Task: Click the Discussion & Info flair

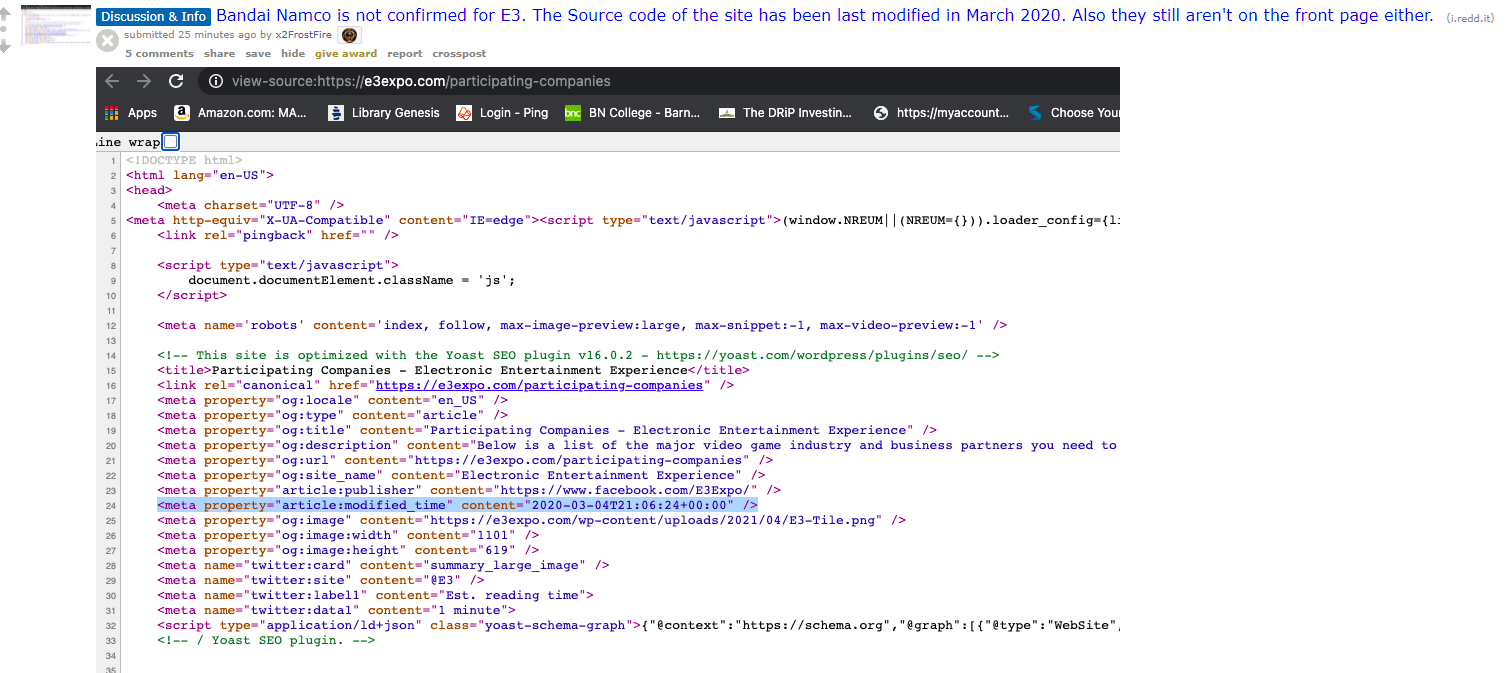Action: click(x=153, y=16)
